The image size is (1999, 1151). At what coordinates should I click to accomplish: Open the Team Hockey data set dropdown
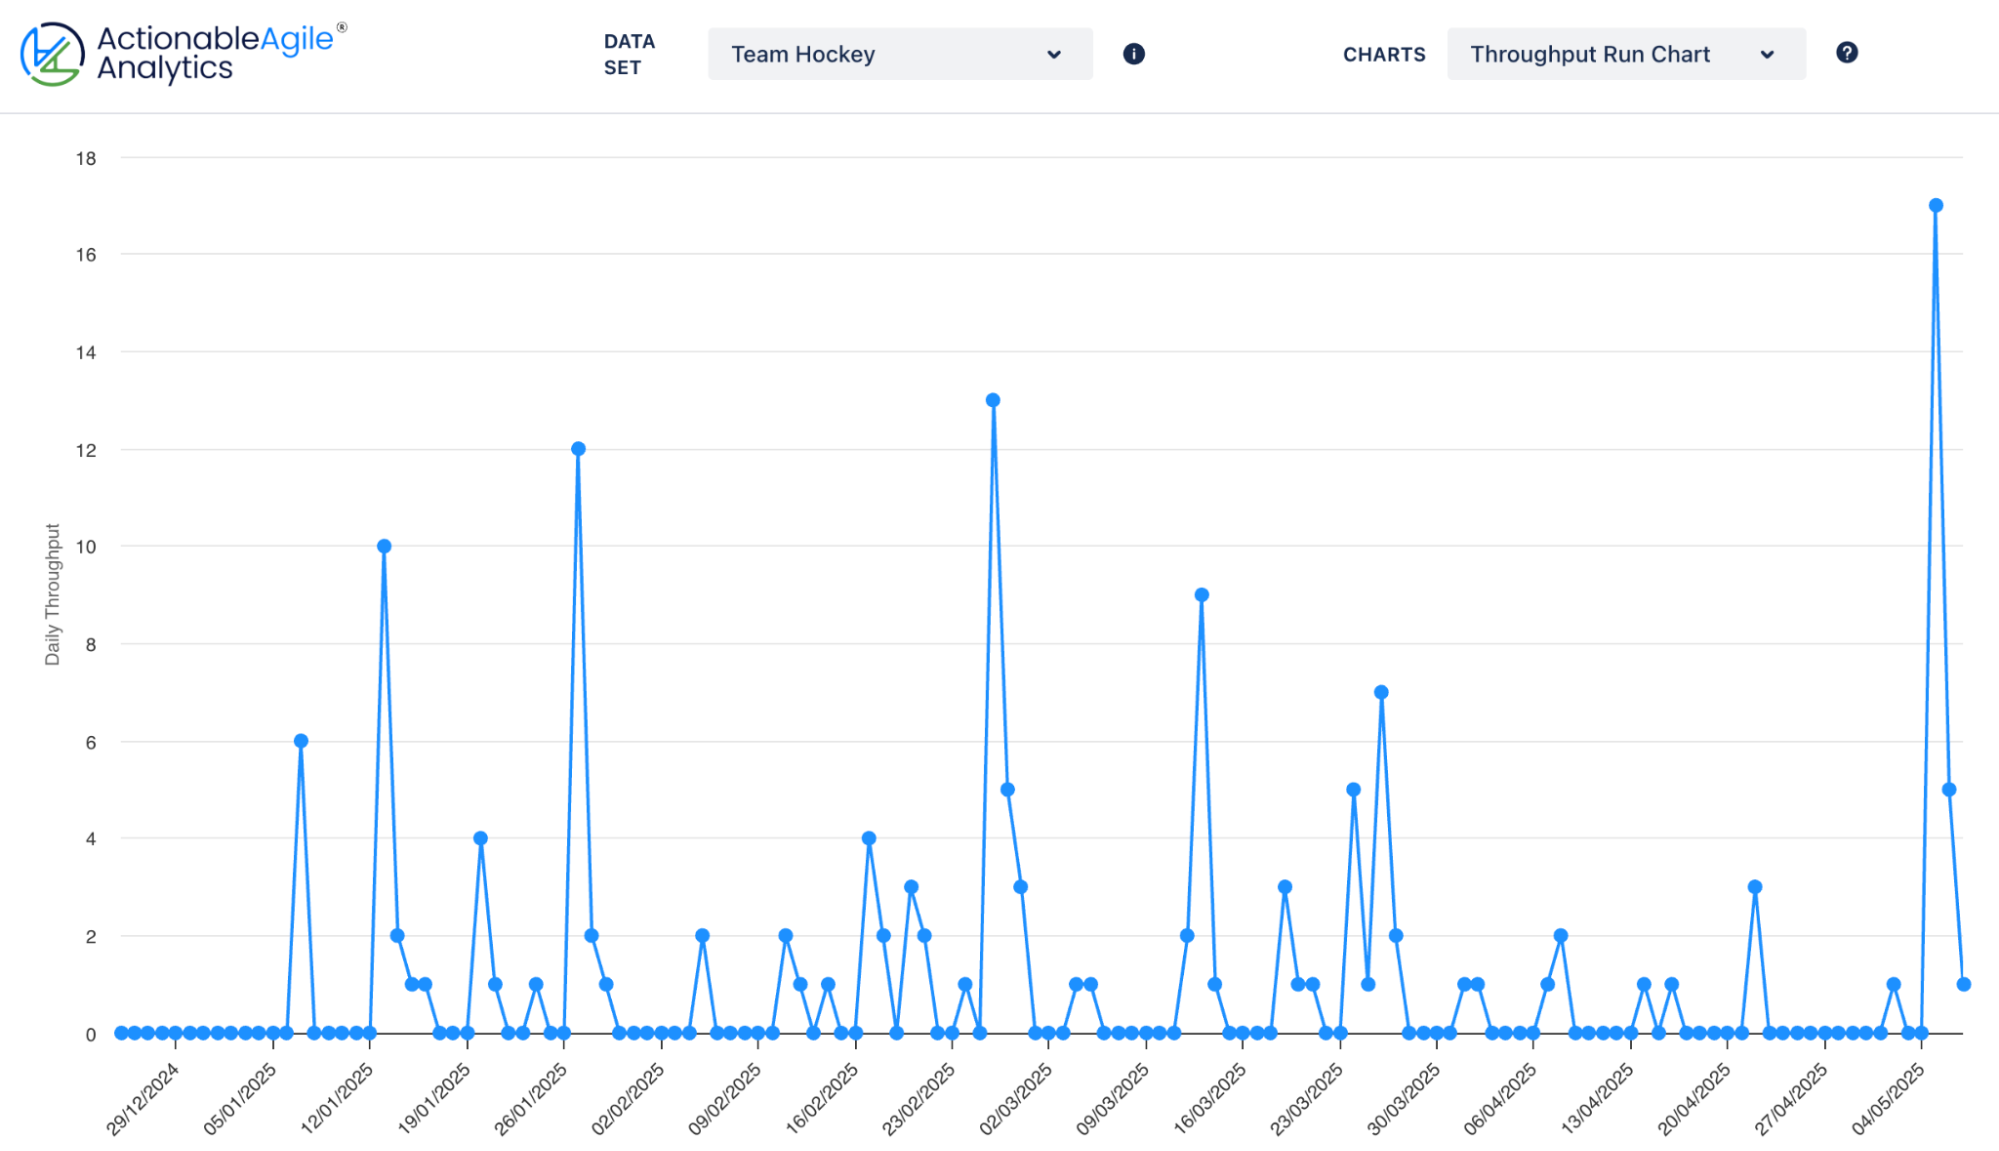899,54
